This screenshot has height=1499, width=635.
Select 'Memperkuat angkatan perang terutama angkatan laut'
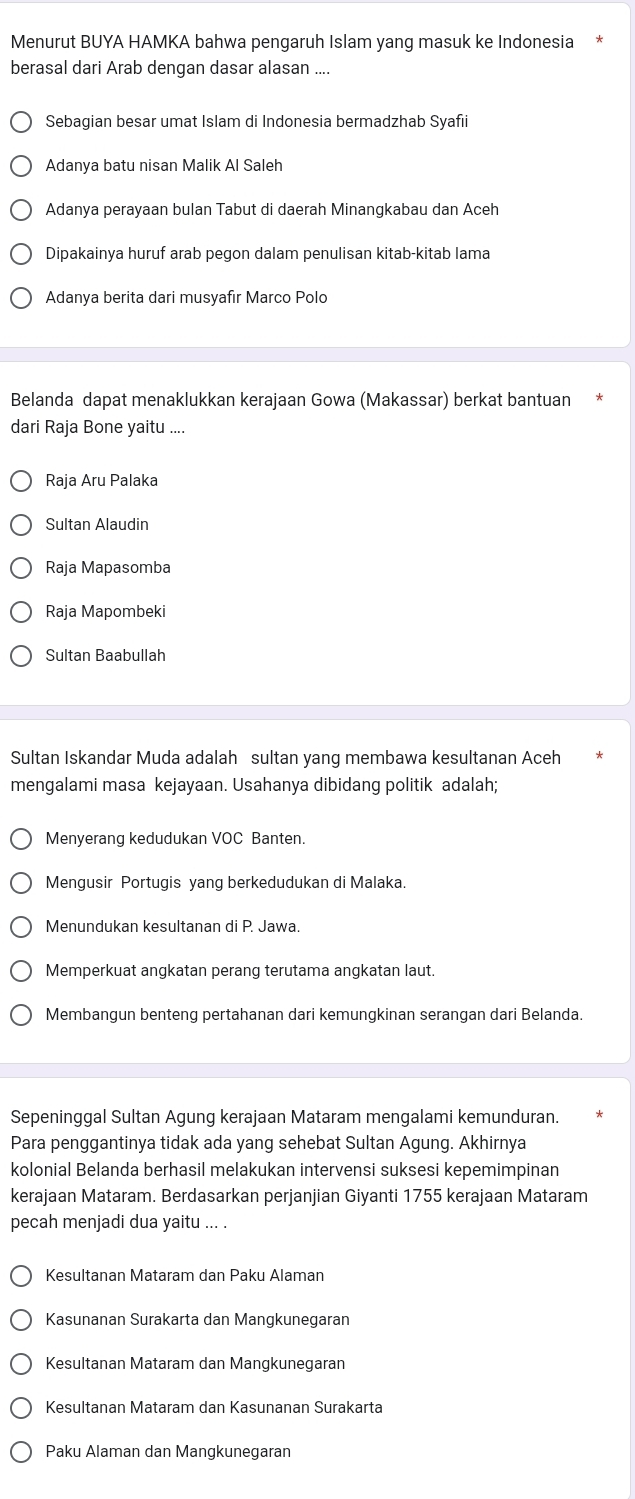[x=21, y=971]
